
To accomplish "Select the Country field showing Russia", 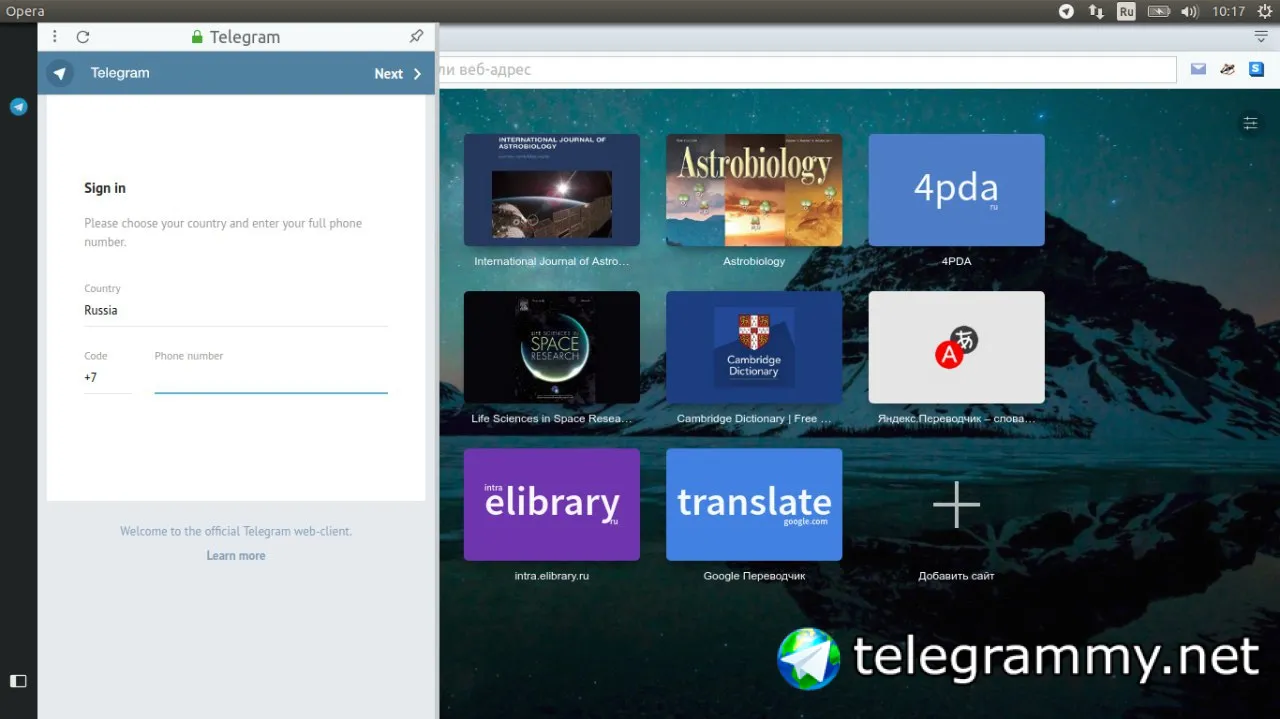I will point(236,310).
